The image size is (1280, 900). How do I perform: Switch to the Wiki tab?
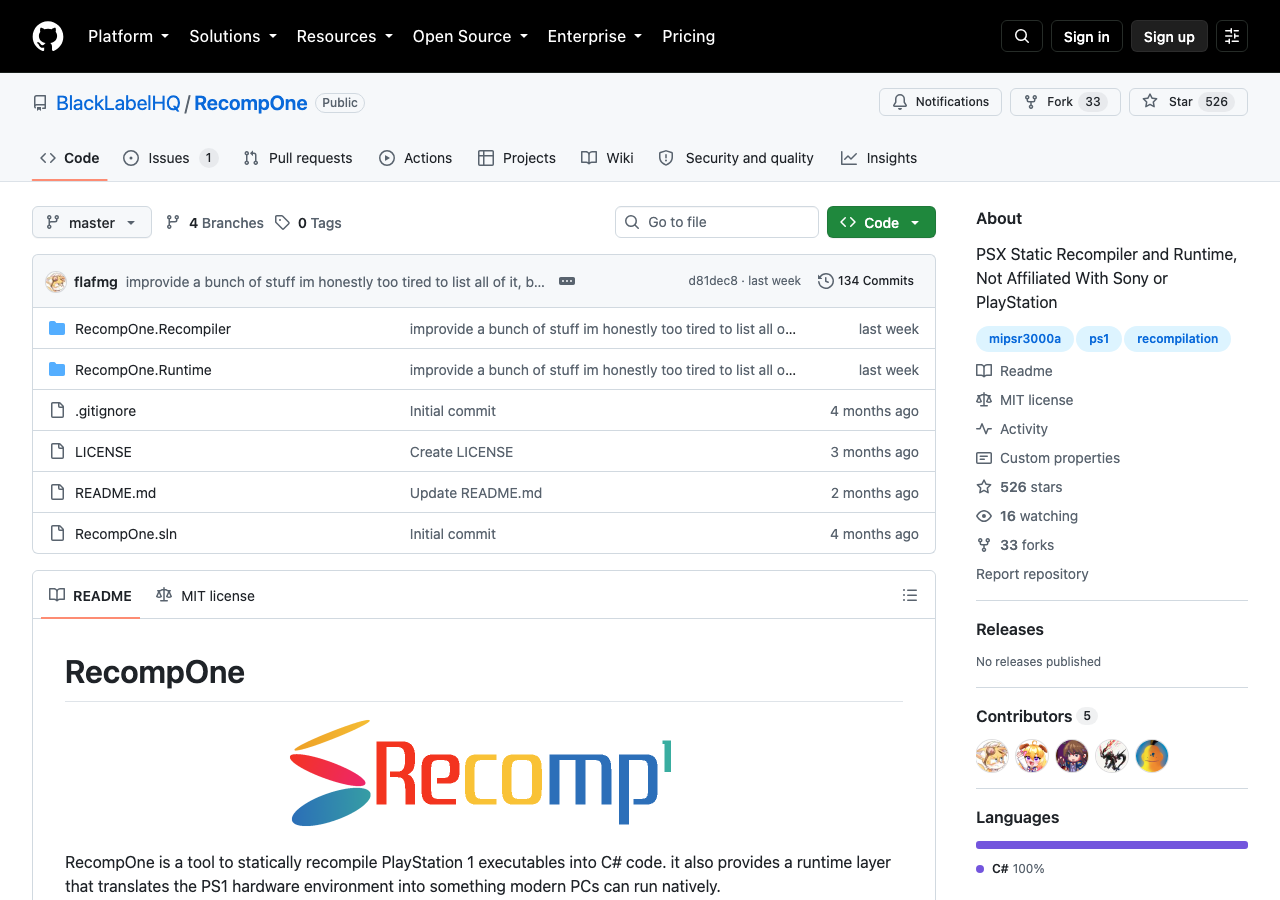click(607, 158)
